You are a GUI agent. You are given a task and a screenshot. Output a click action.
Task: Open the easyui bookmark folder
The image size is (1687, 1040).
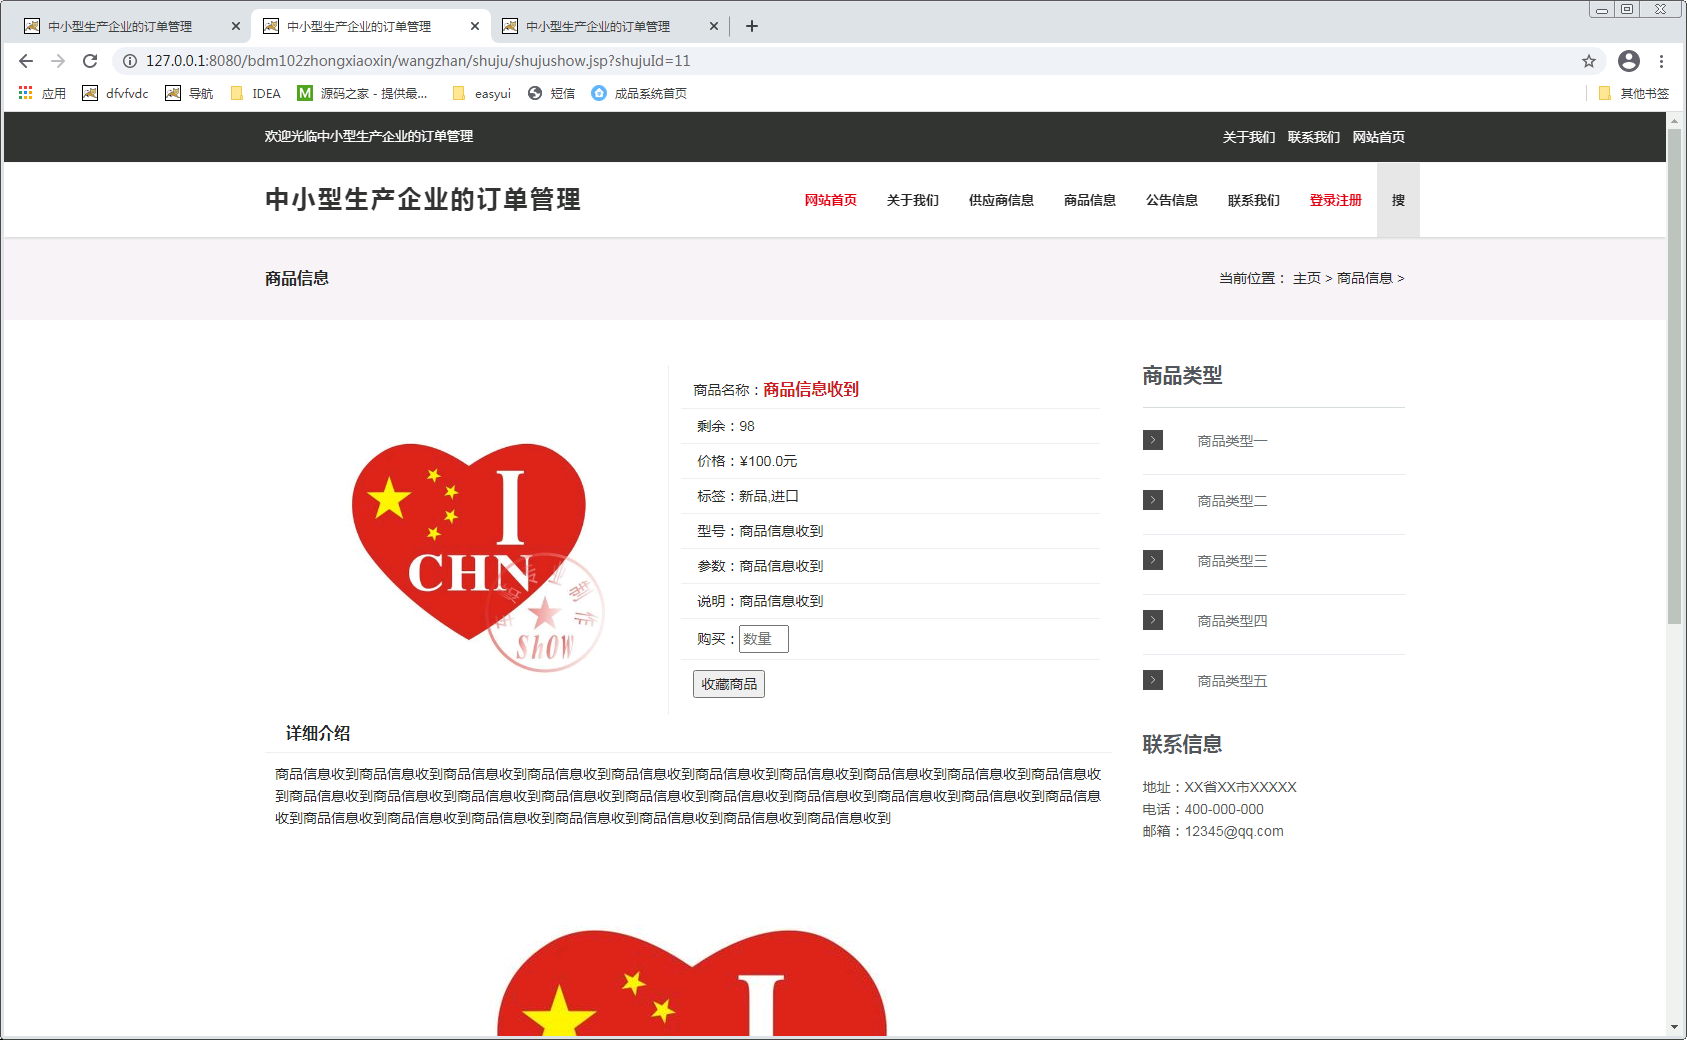click(481, 93)
